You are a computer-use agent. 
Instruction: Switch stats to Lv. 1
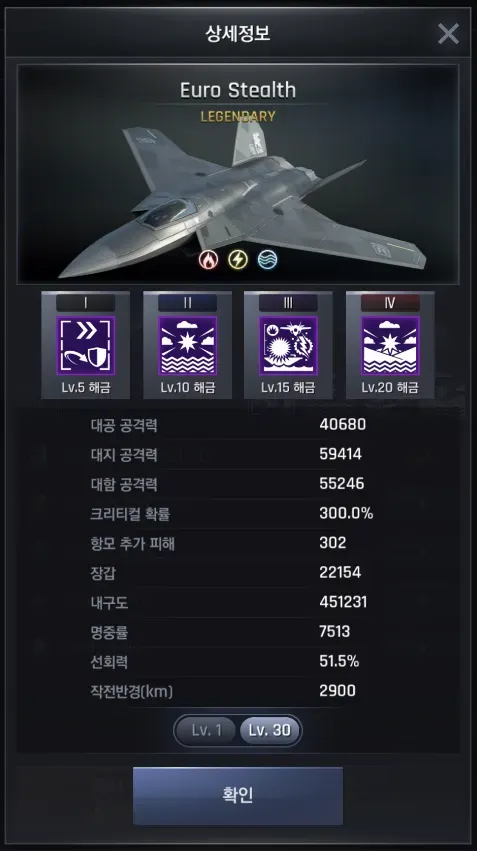[206, 730]
